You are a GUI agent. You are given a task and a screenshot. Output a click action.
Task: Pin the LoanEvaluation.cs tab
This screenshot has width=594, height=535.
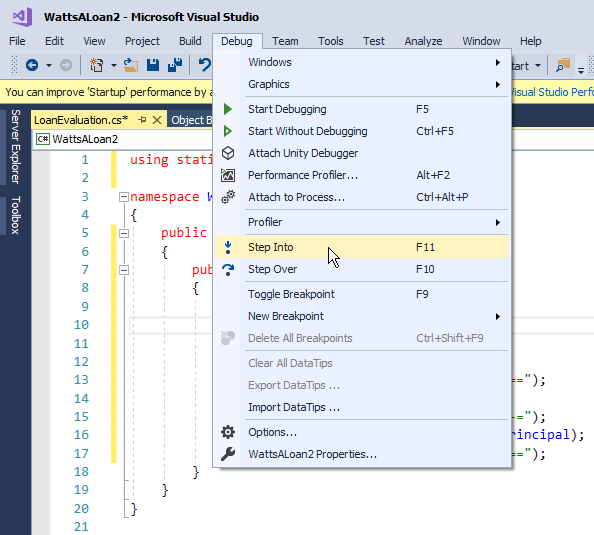[x=142, y=120]
